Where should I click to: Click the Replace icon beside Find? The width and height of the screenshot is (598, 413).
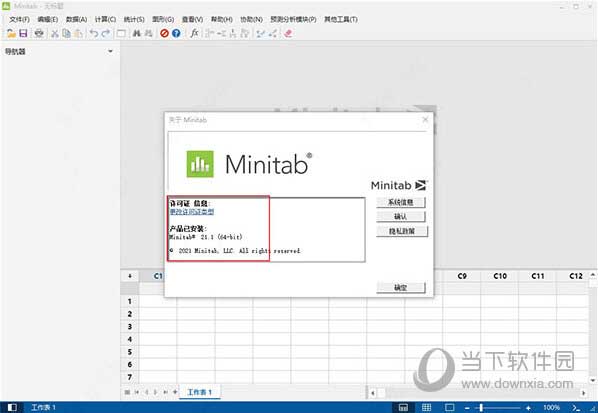pos(148,34)
